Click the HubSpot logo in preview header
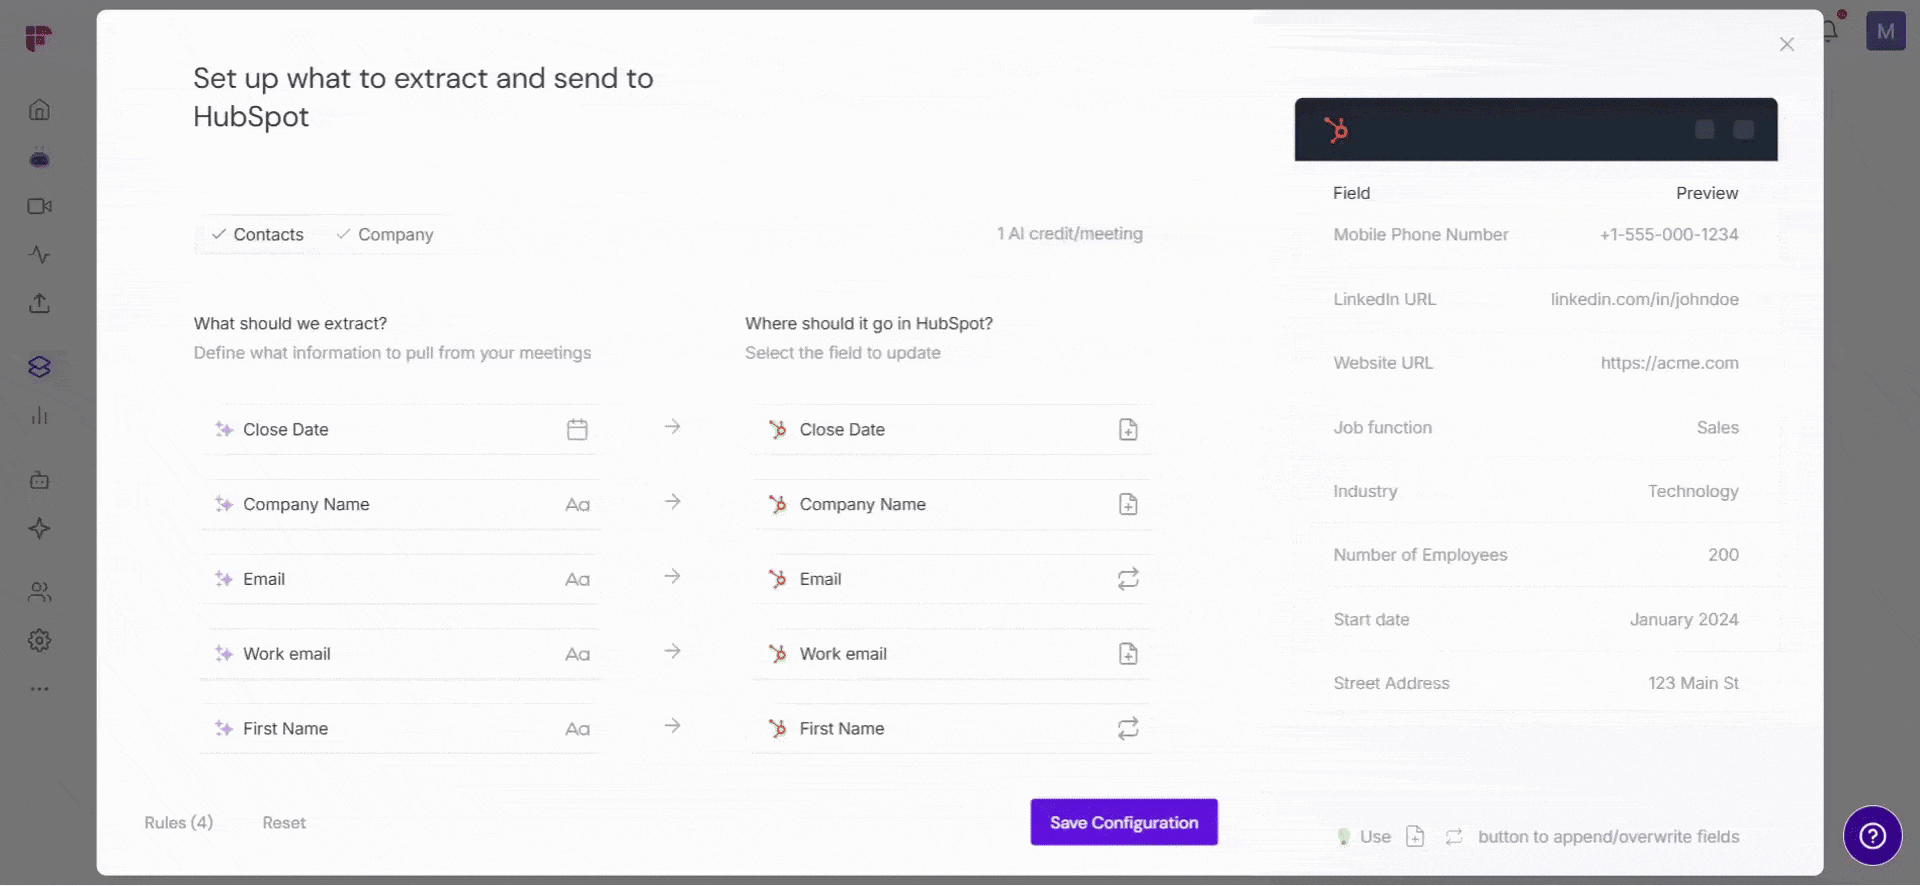 click(x=1336, y=130)
